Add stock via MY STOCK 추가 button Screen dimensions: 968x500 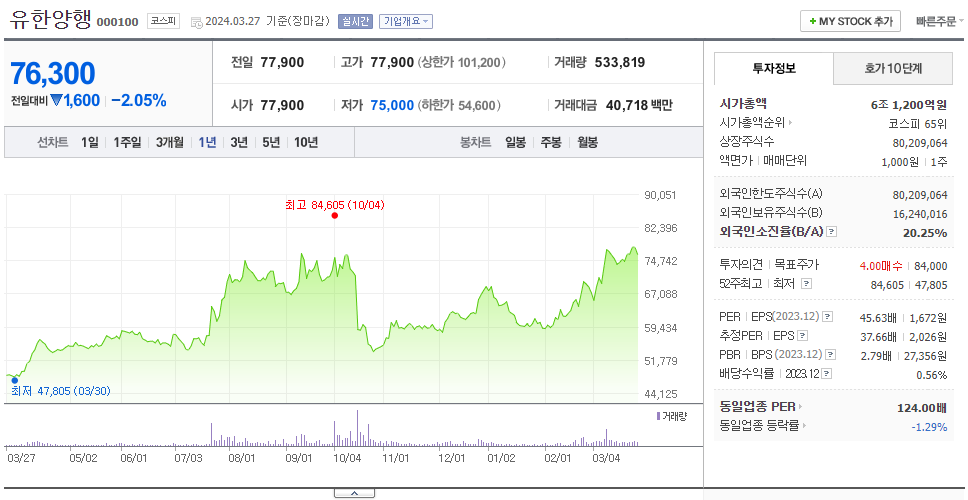pos(850,22)
